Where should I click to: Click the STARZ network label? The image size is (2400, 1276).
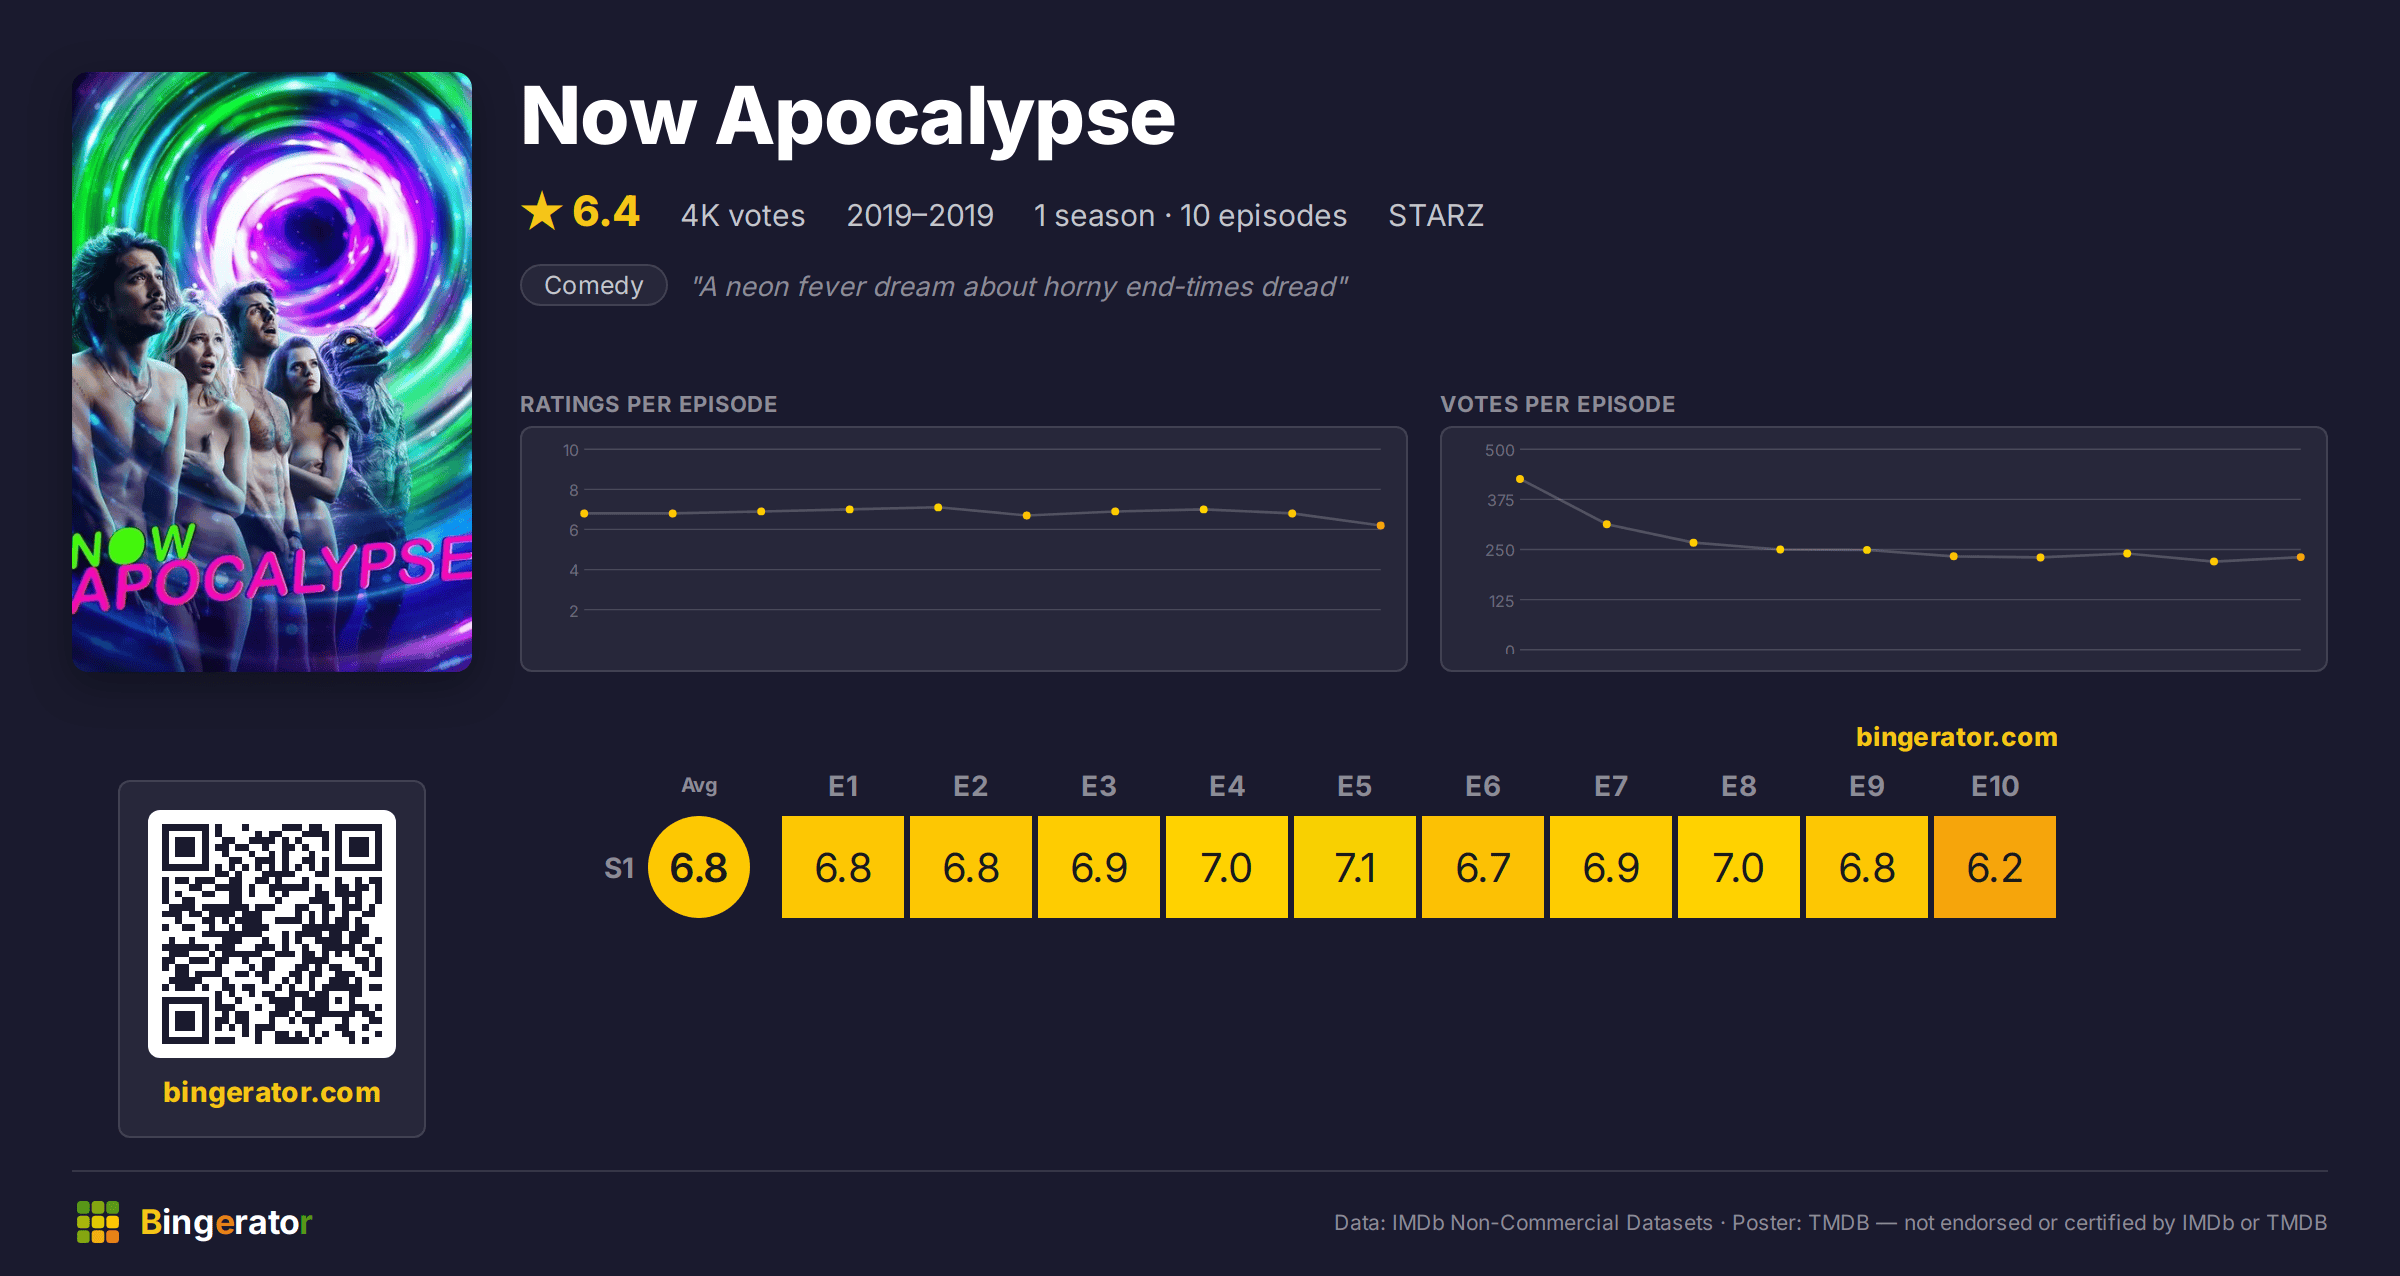[x=1436, y=216]
